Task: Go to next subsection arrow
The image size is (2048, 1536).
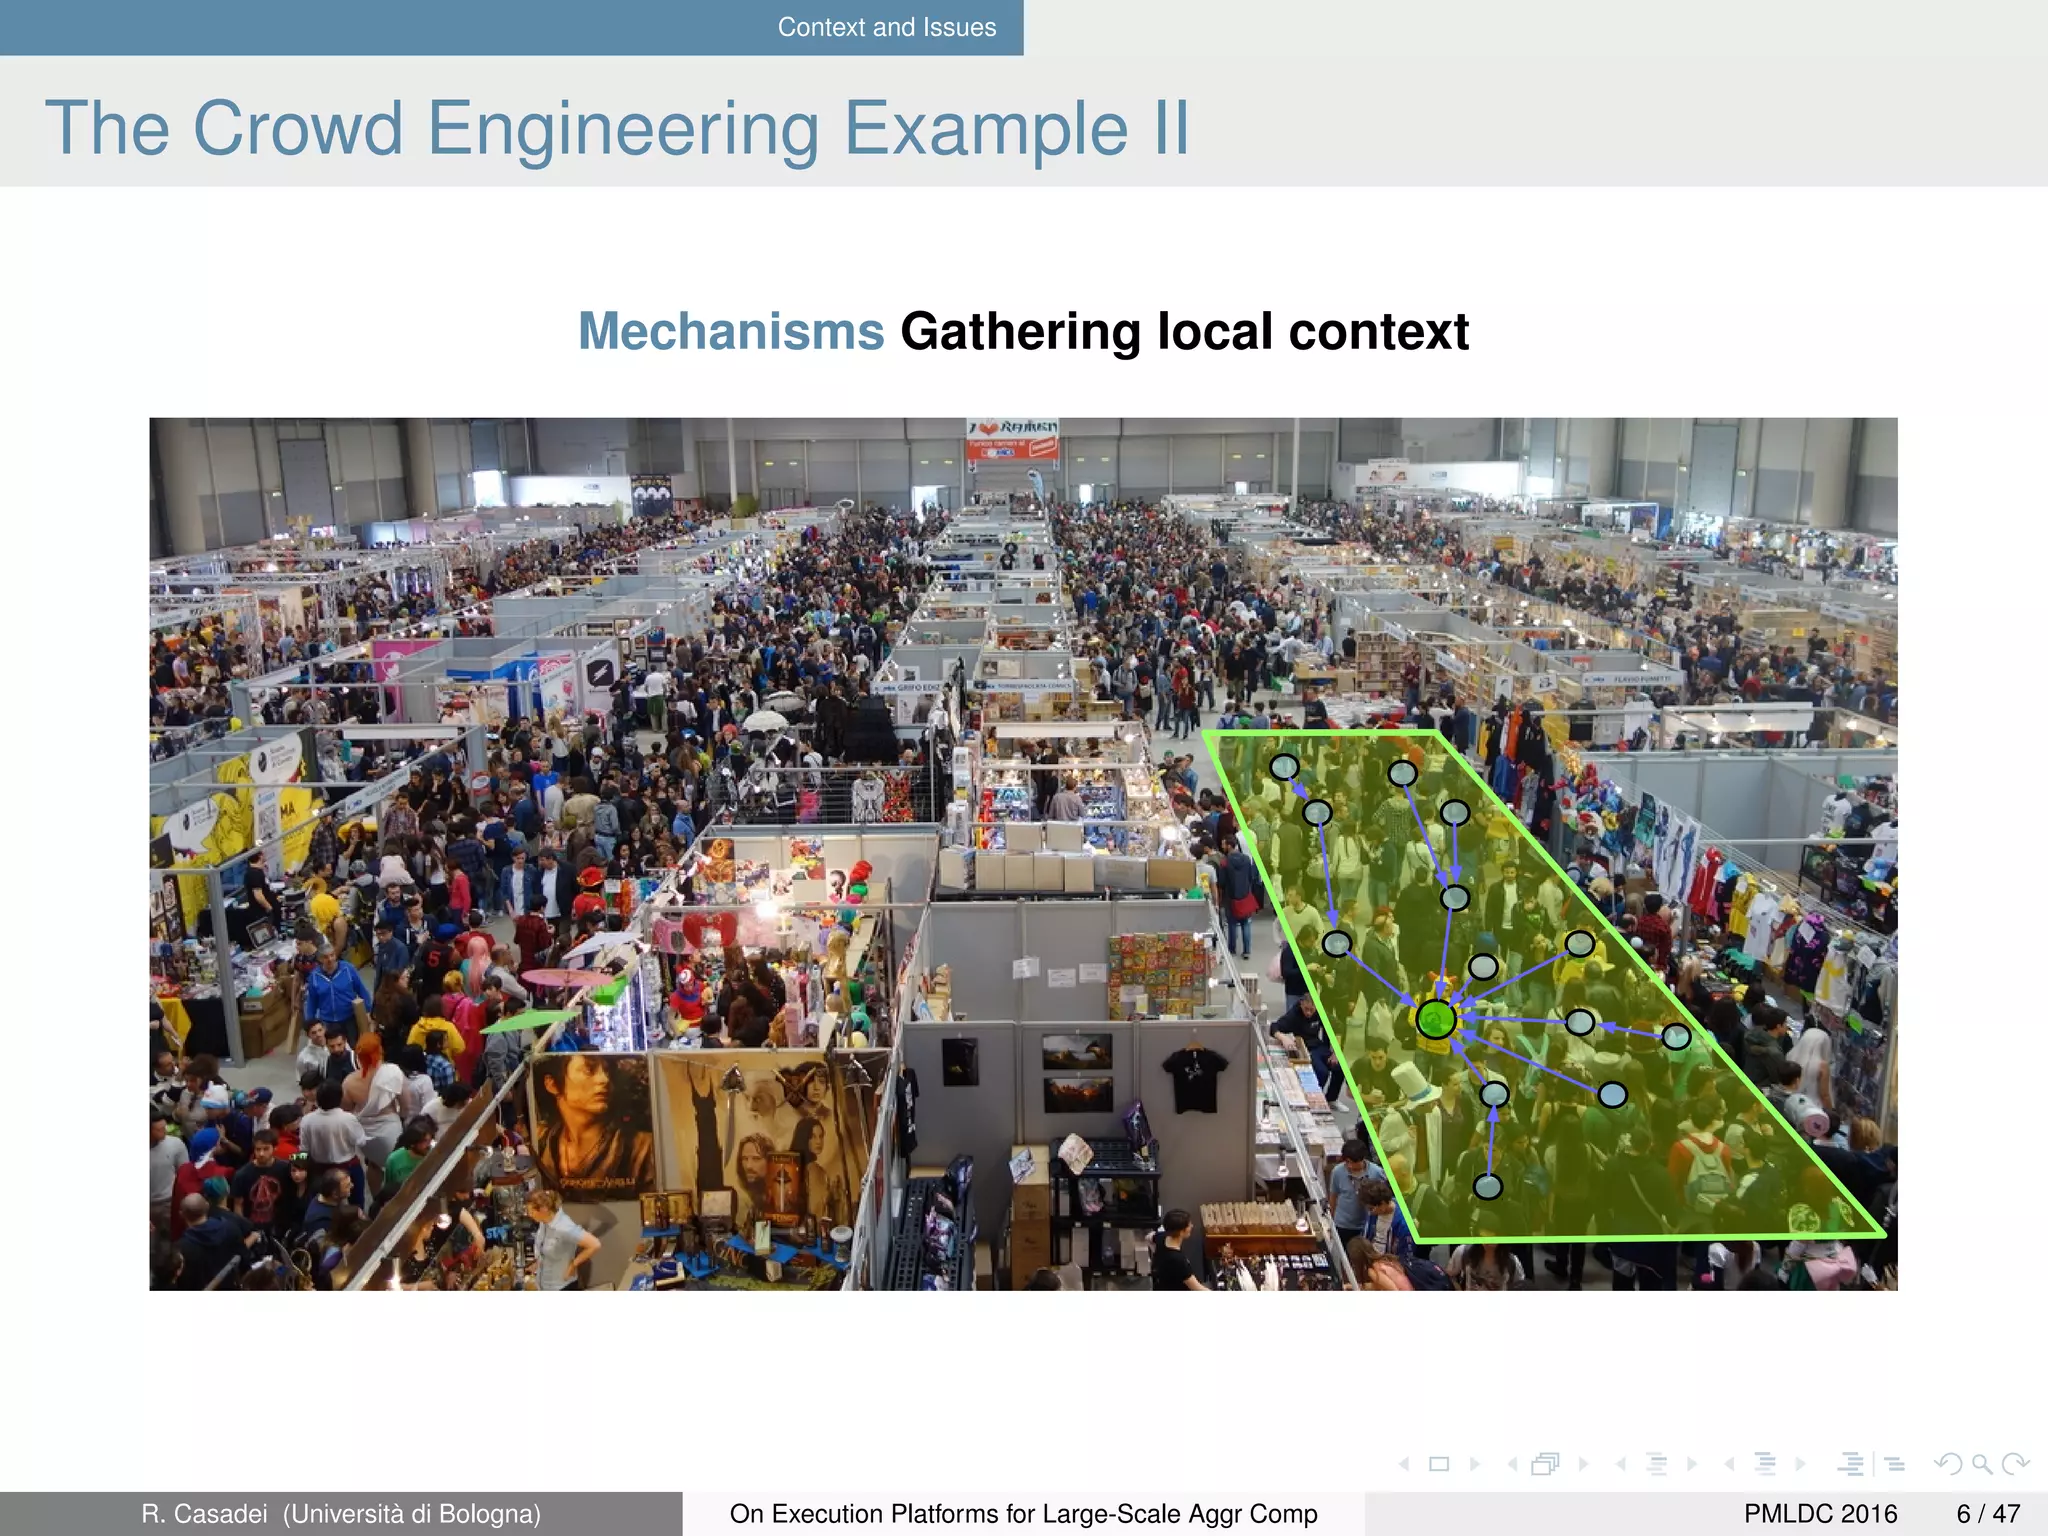Action: [x=1692, y=1464]
